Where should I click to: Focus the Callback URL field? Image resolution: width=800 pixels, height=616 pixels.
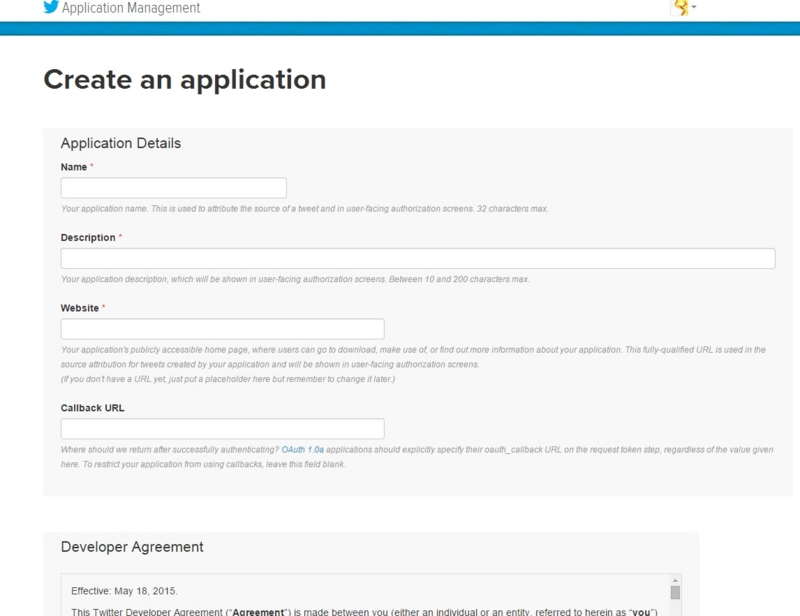222,429
